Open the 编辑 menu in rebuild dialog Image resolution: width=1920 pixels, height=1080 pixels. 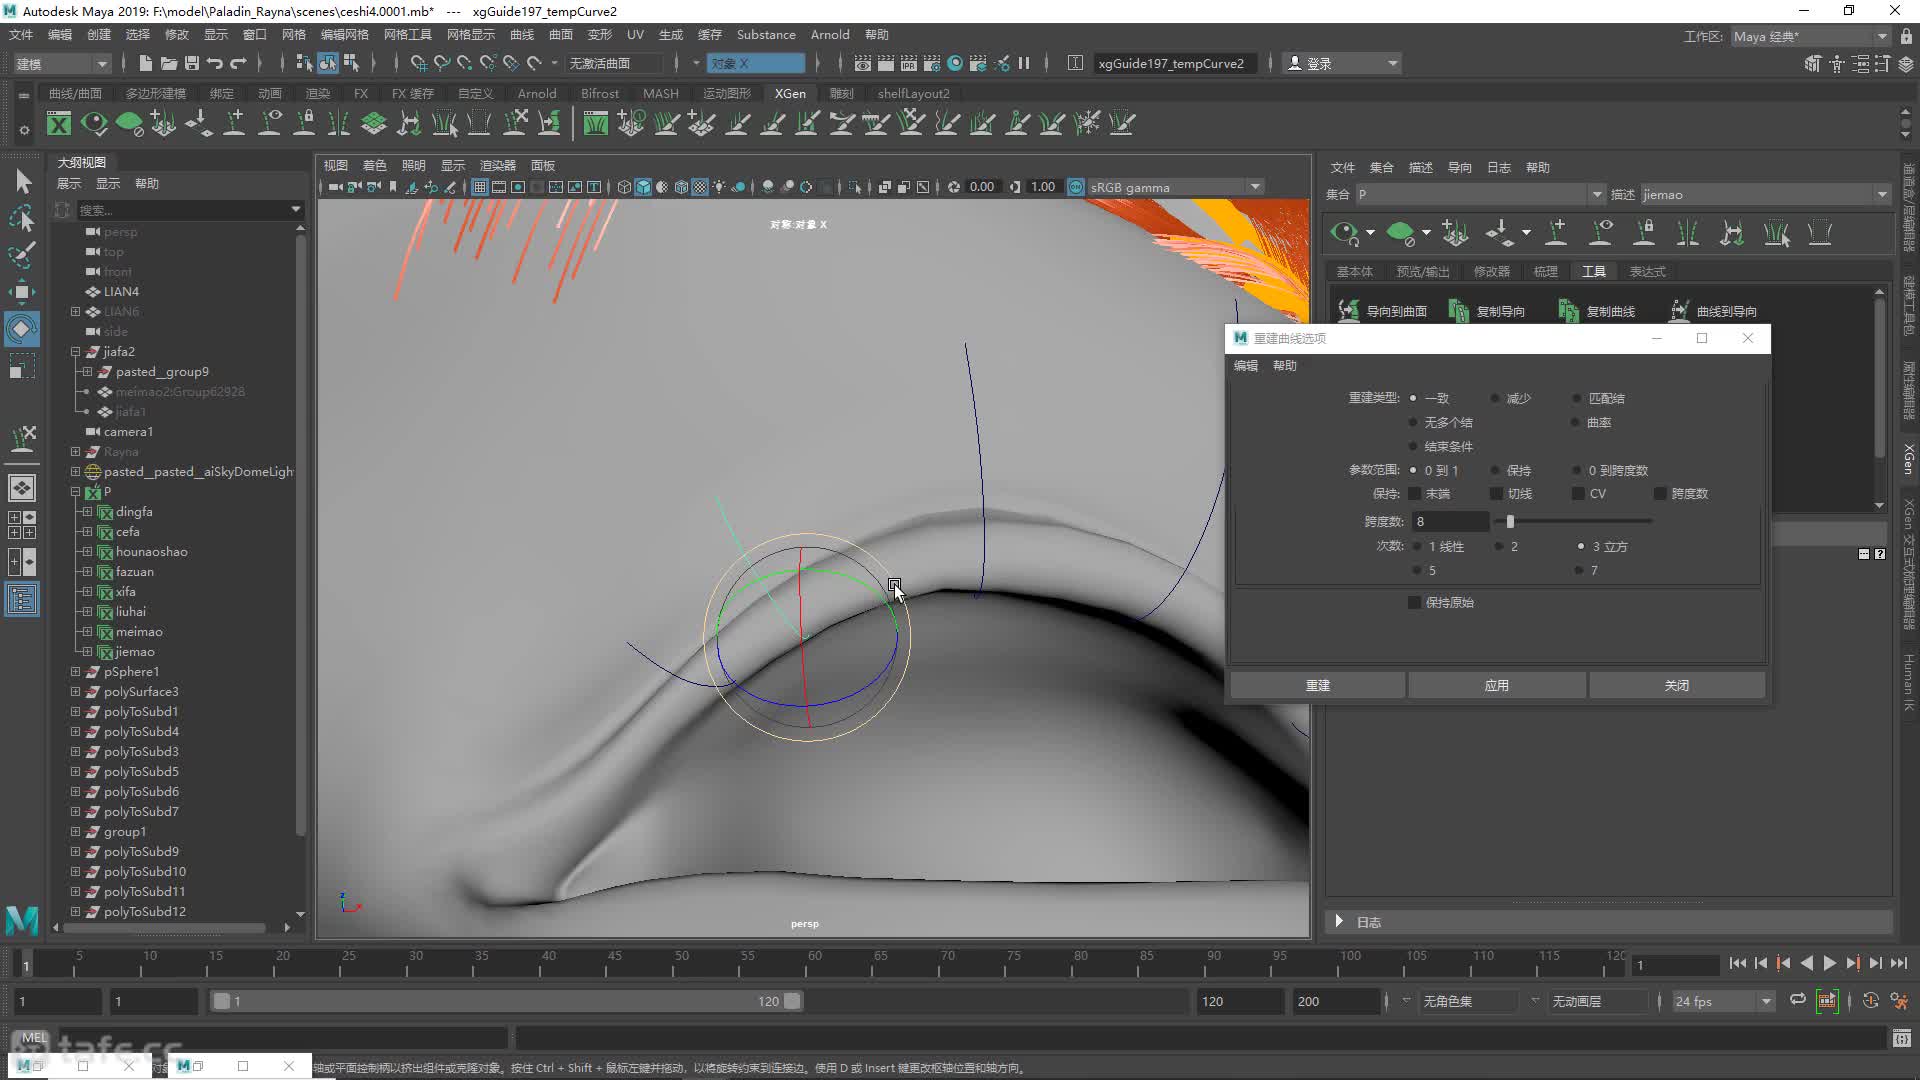[1246, 366]
